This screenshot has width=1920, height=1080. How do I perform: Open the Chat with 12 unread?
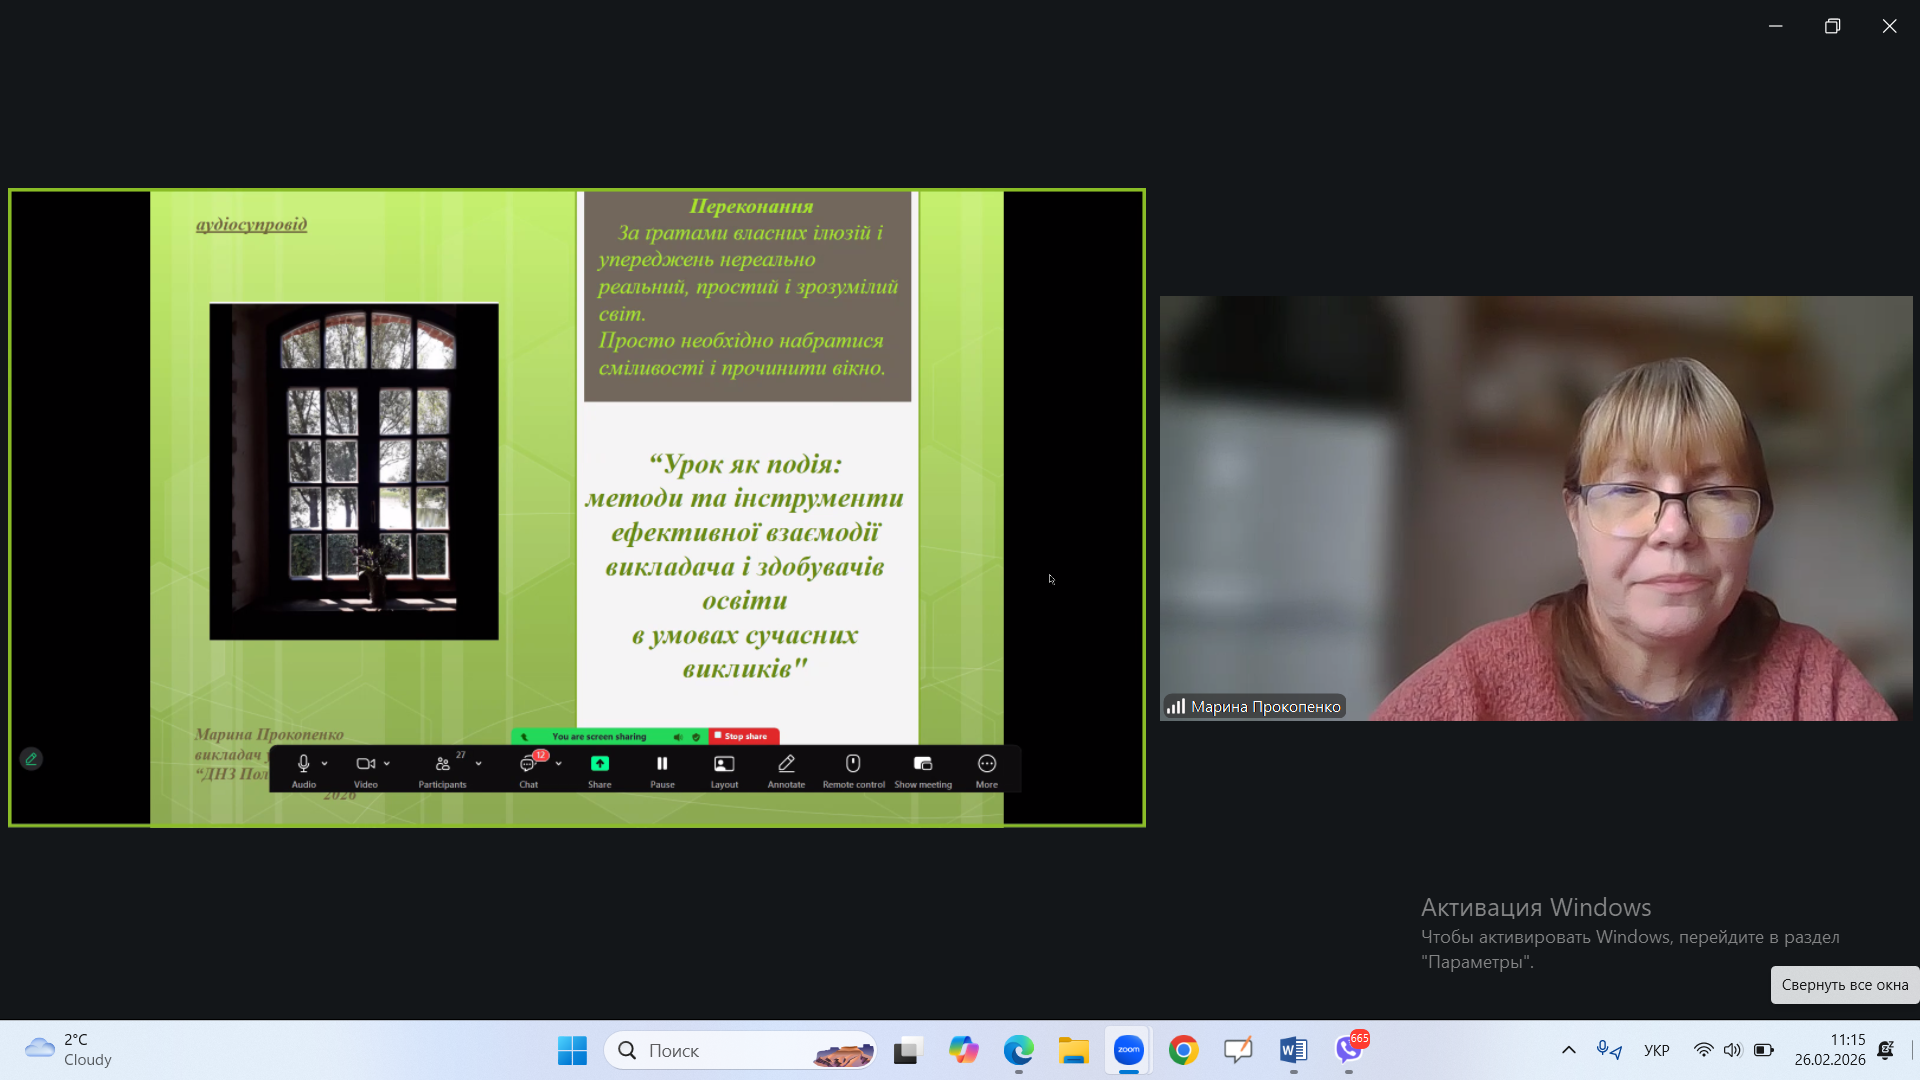[x=528, y=765]
